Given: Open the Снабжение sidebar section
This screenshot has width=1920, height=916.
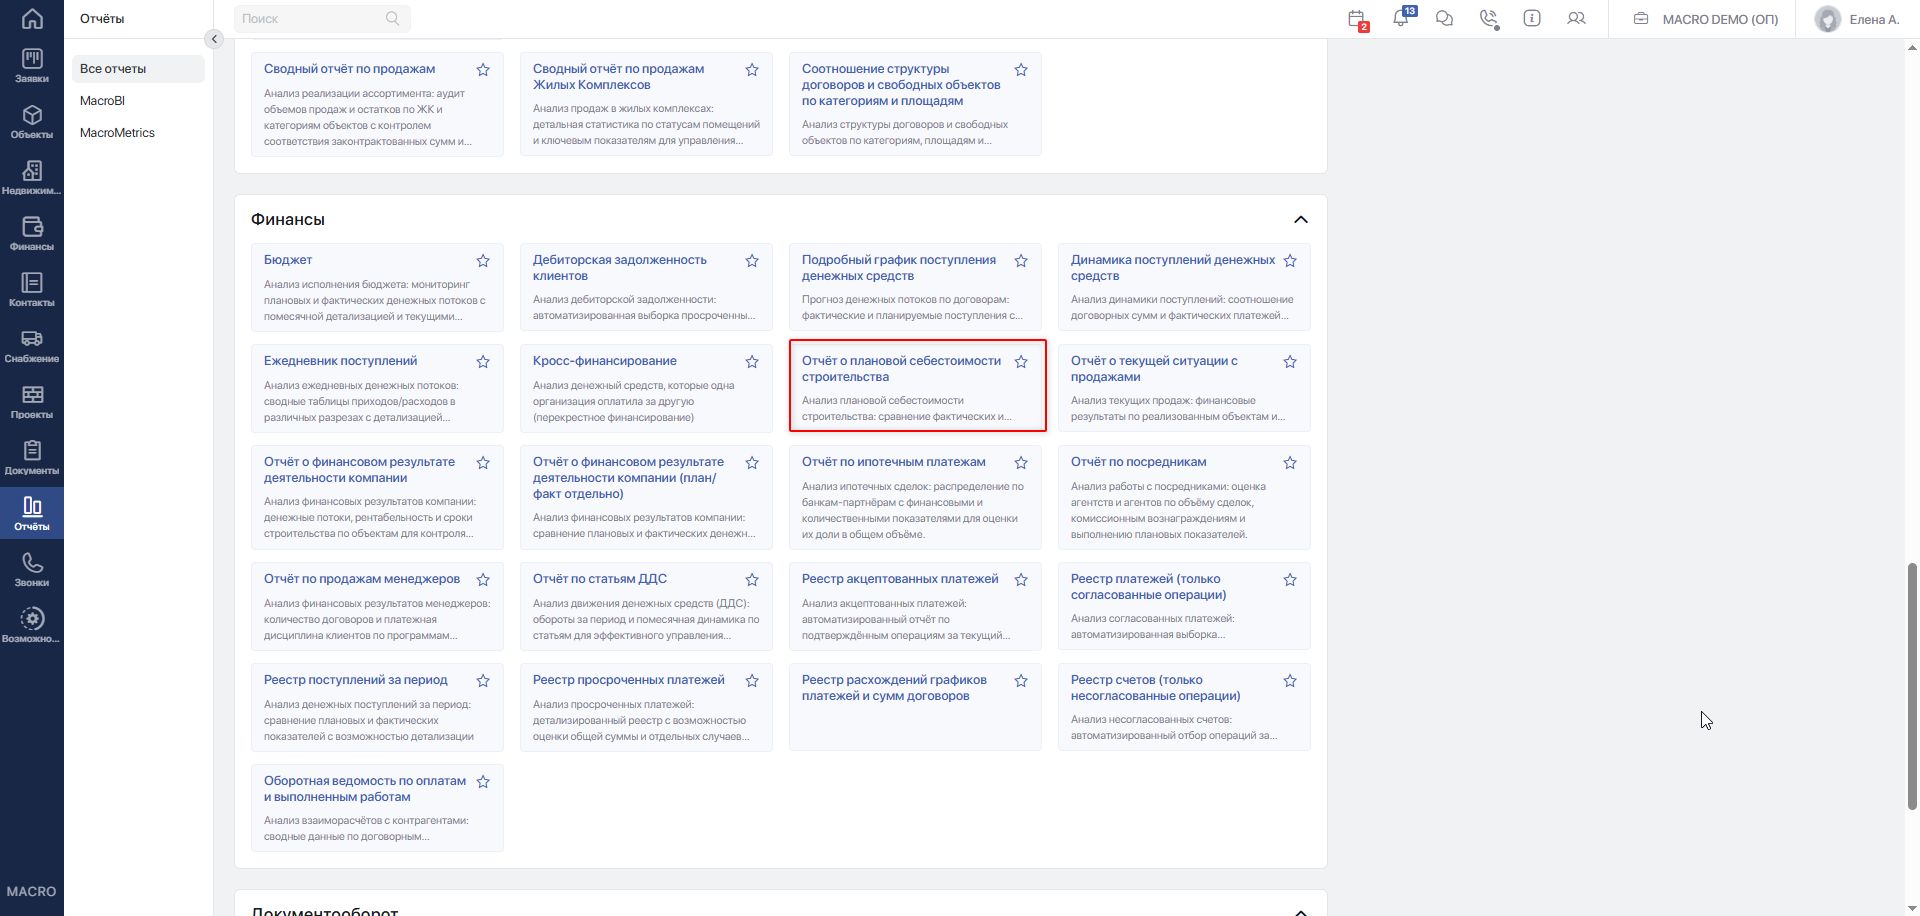Looking at the screenshot, I should [32, 346].
